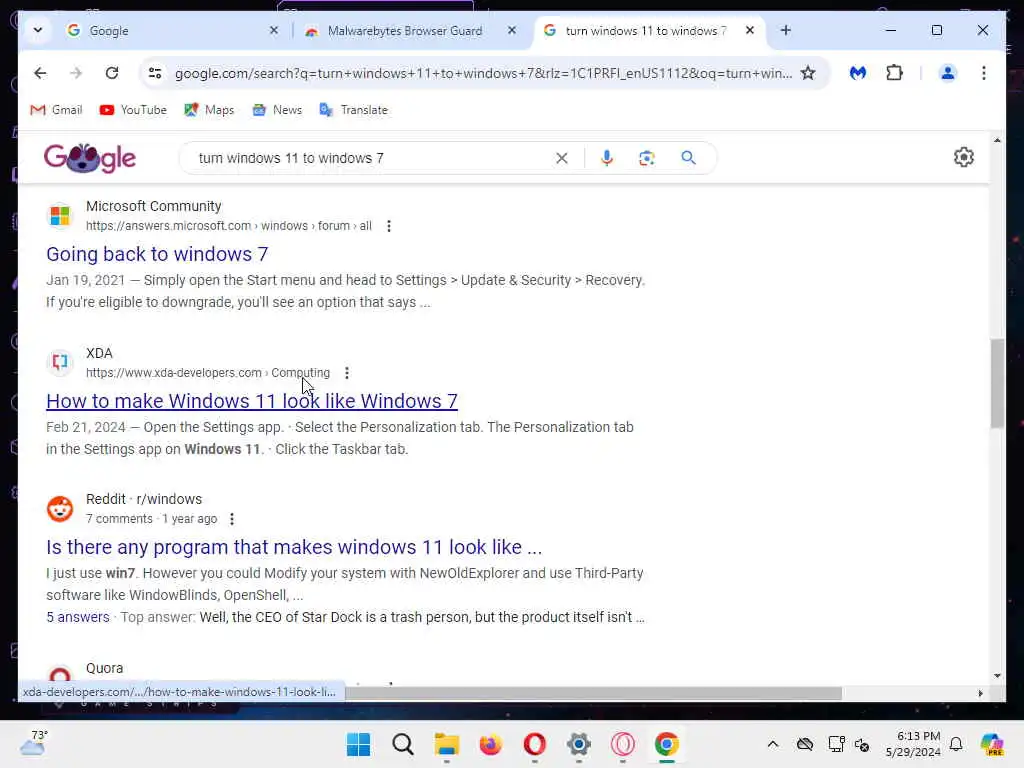
Task: Open Reddit 'Is there any program' result
Action: (294, 547)
